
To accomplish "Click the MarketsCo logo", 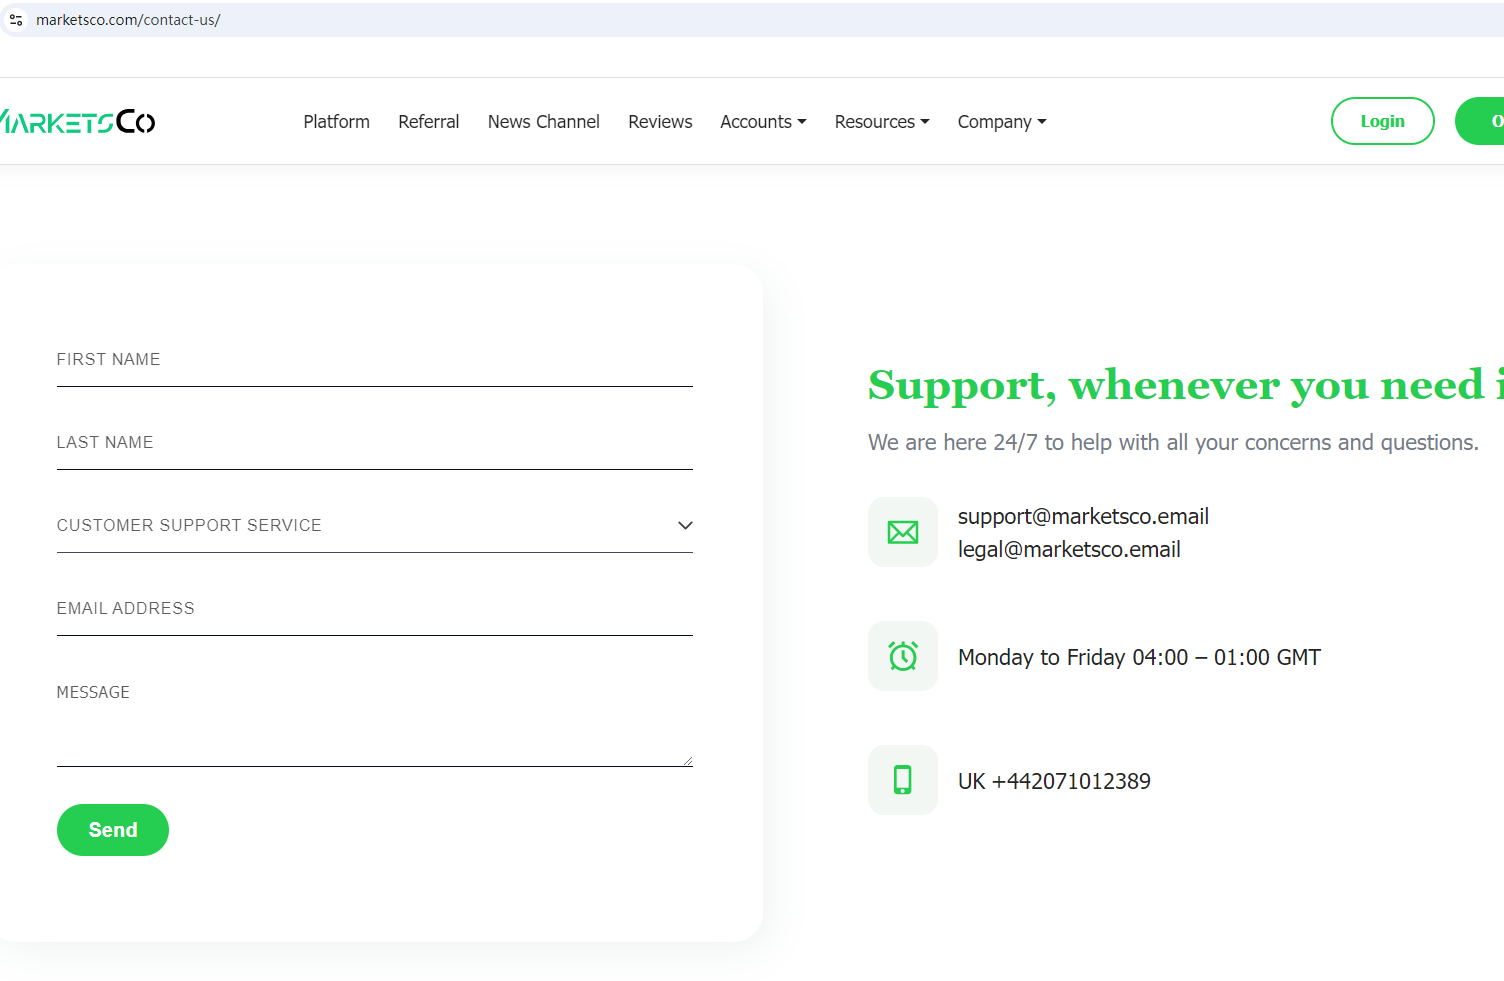I will pyautogui.click(x=78, y=122).
